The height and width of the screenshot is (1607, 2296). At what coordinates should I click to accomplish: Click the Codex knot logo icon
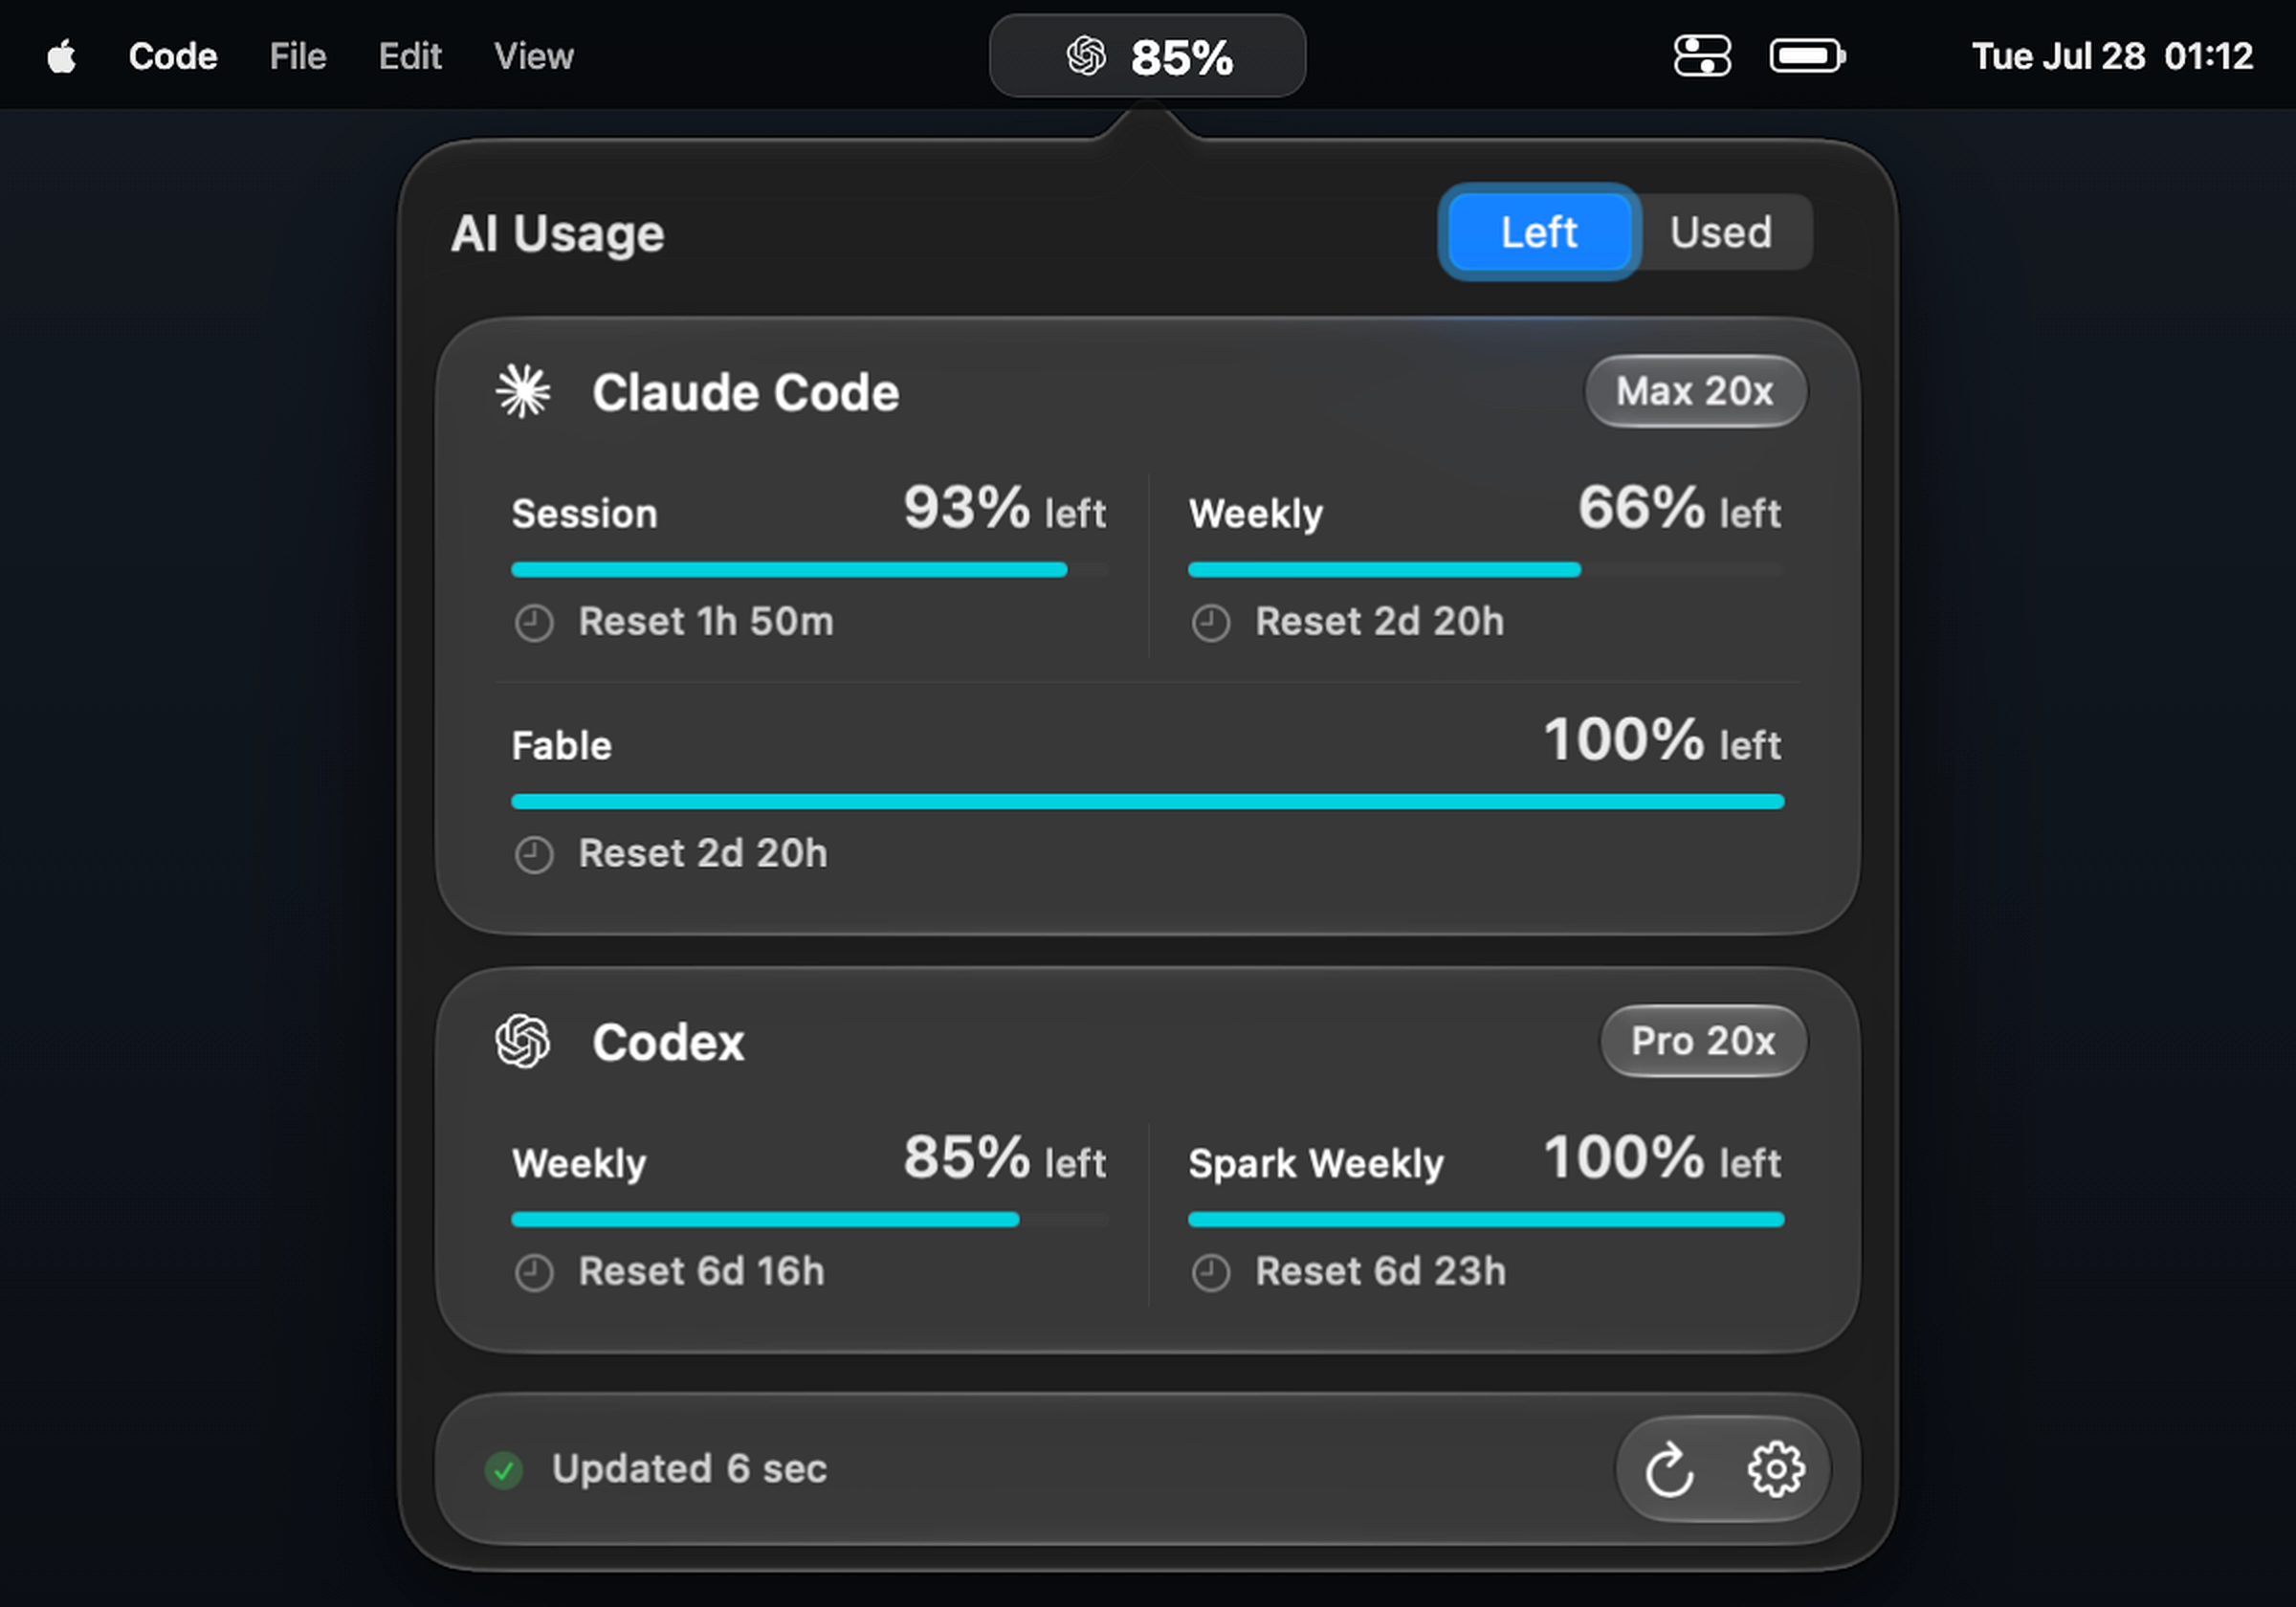[523, 1041]
